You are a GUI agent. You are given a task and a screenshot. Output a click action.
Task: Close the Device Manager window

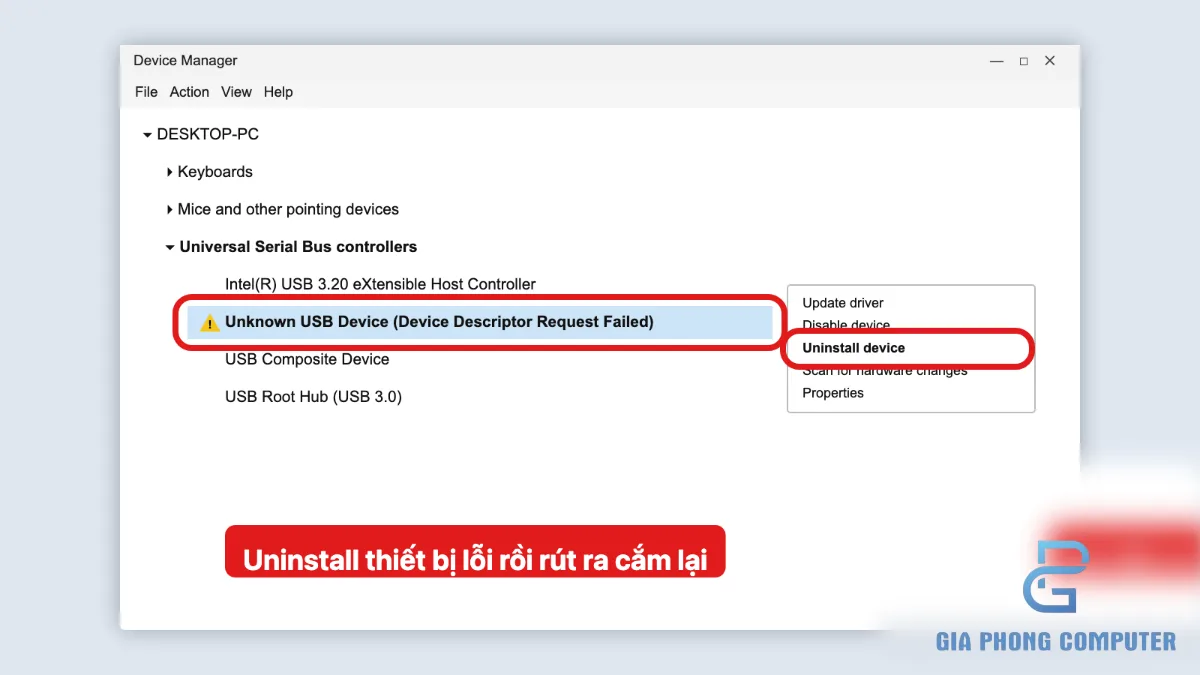tap(1050, 61)
